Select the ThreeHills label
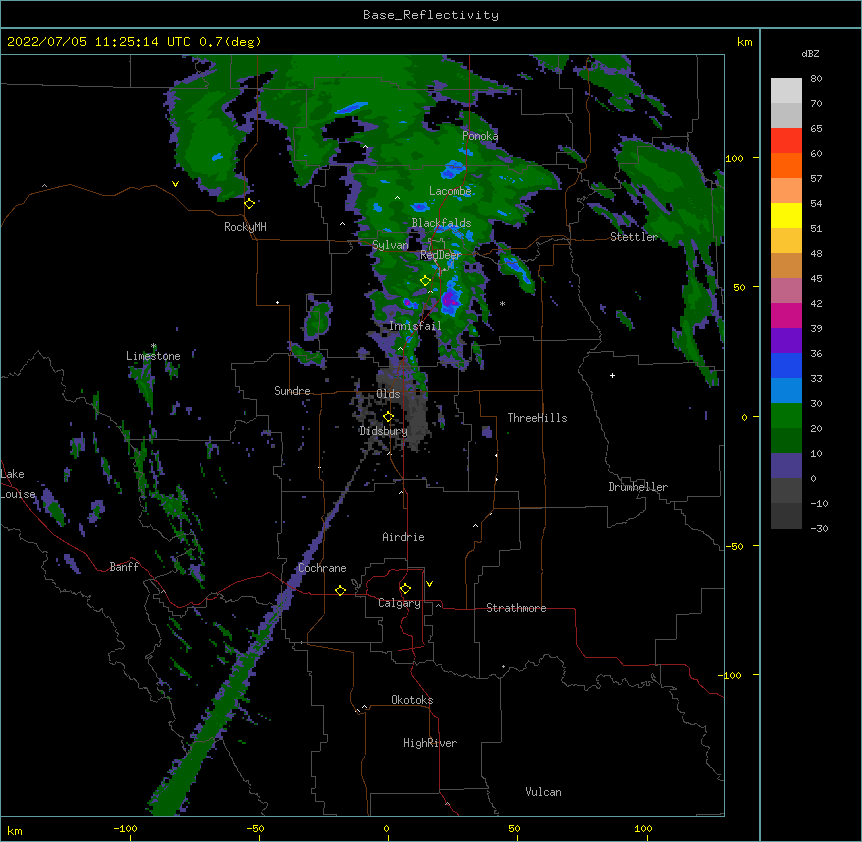The width and height of the screenshot is (862, 842). coord(537,418)
